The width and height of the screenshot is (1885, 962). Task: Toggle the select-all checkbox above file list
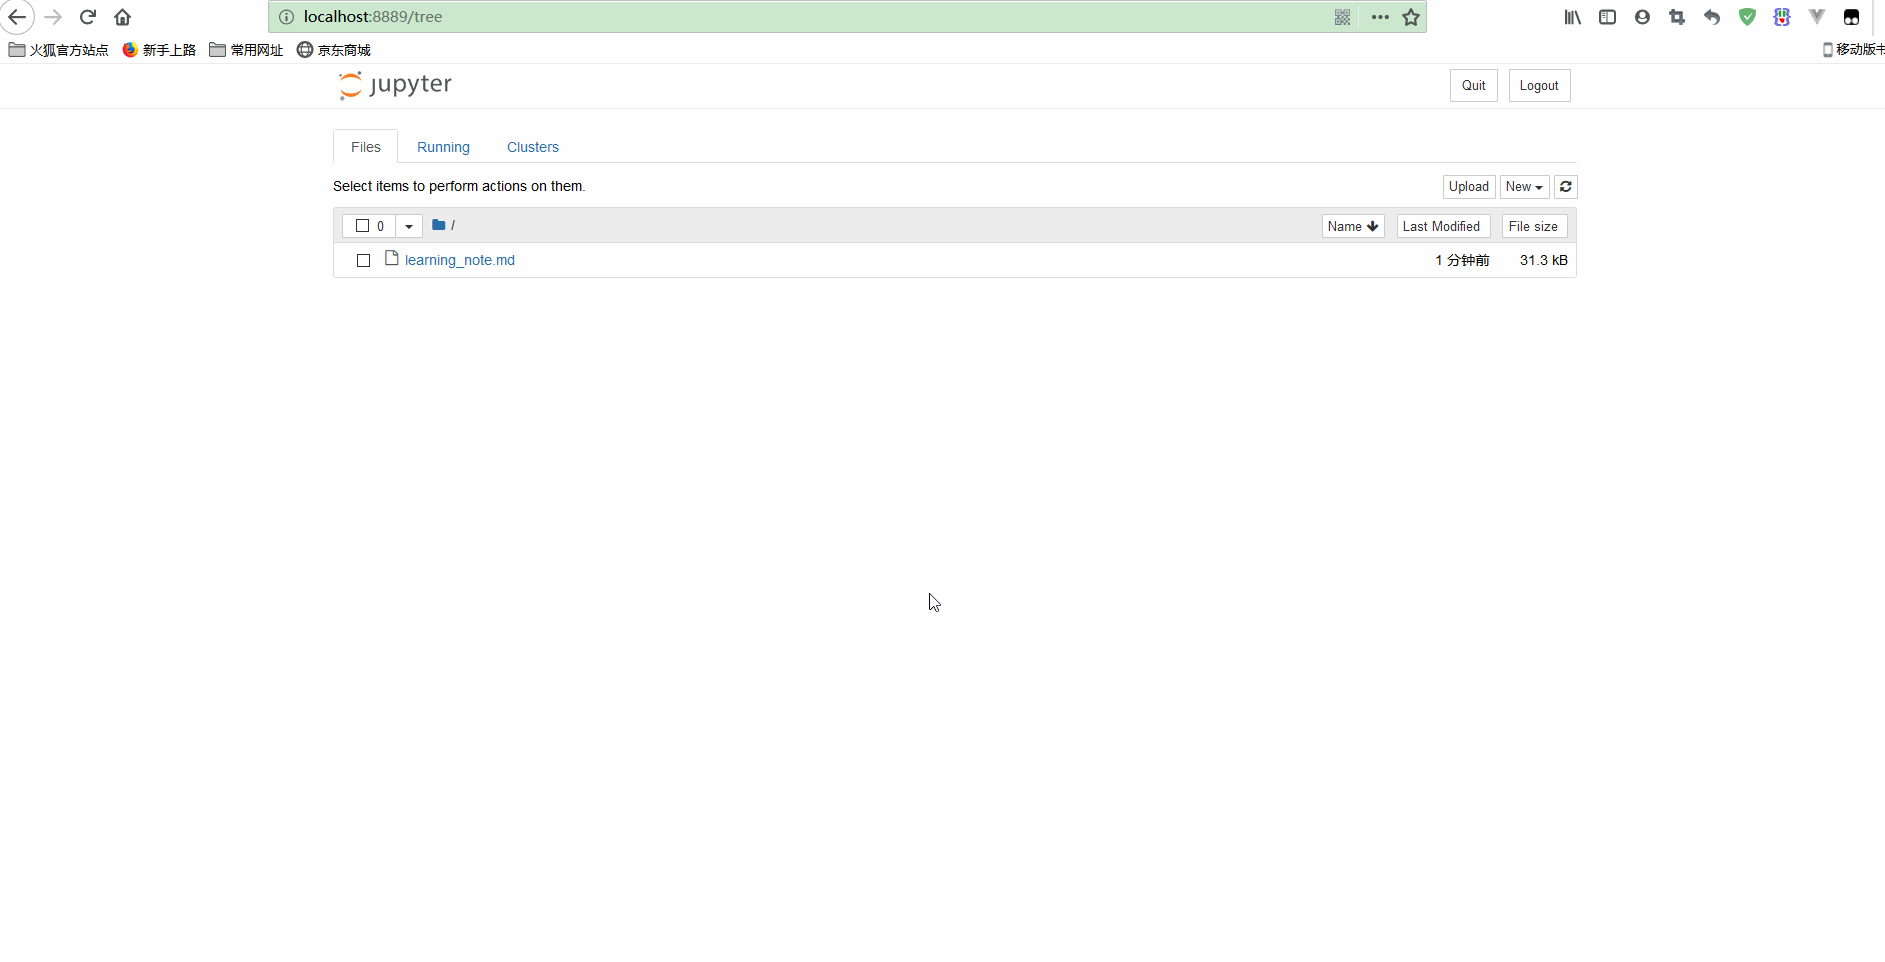coord(364,226)
